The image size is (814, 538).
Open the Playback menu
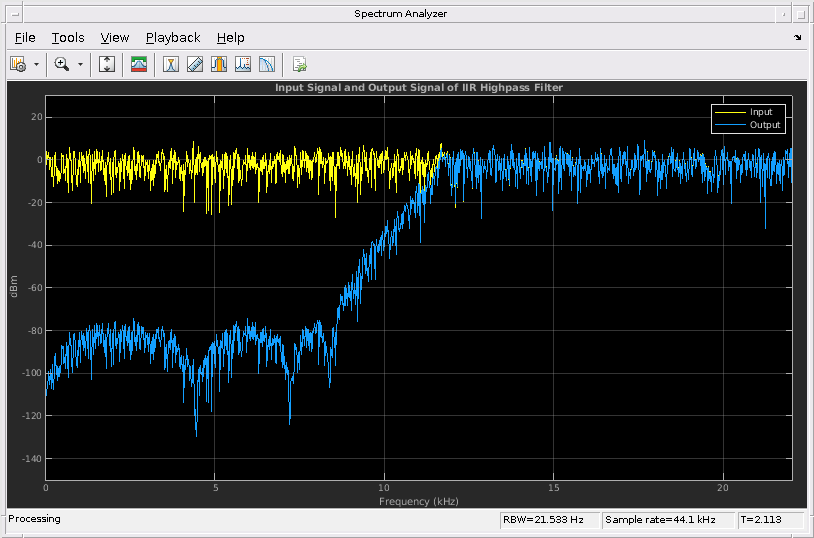(173, 38)
